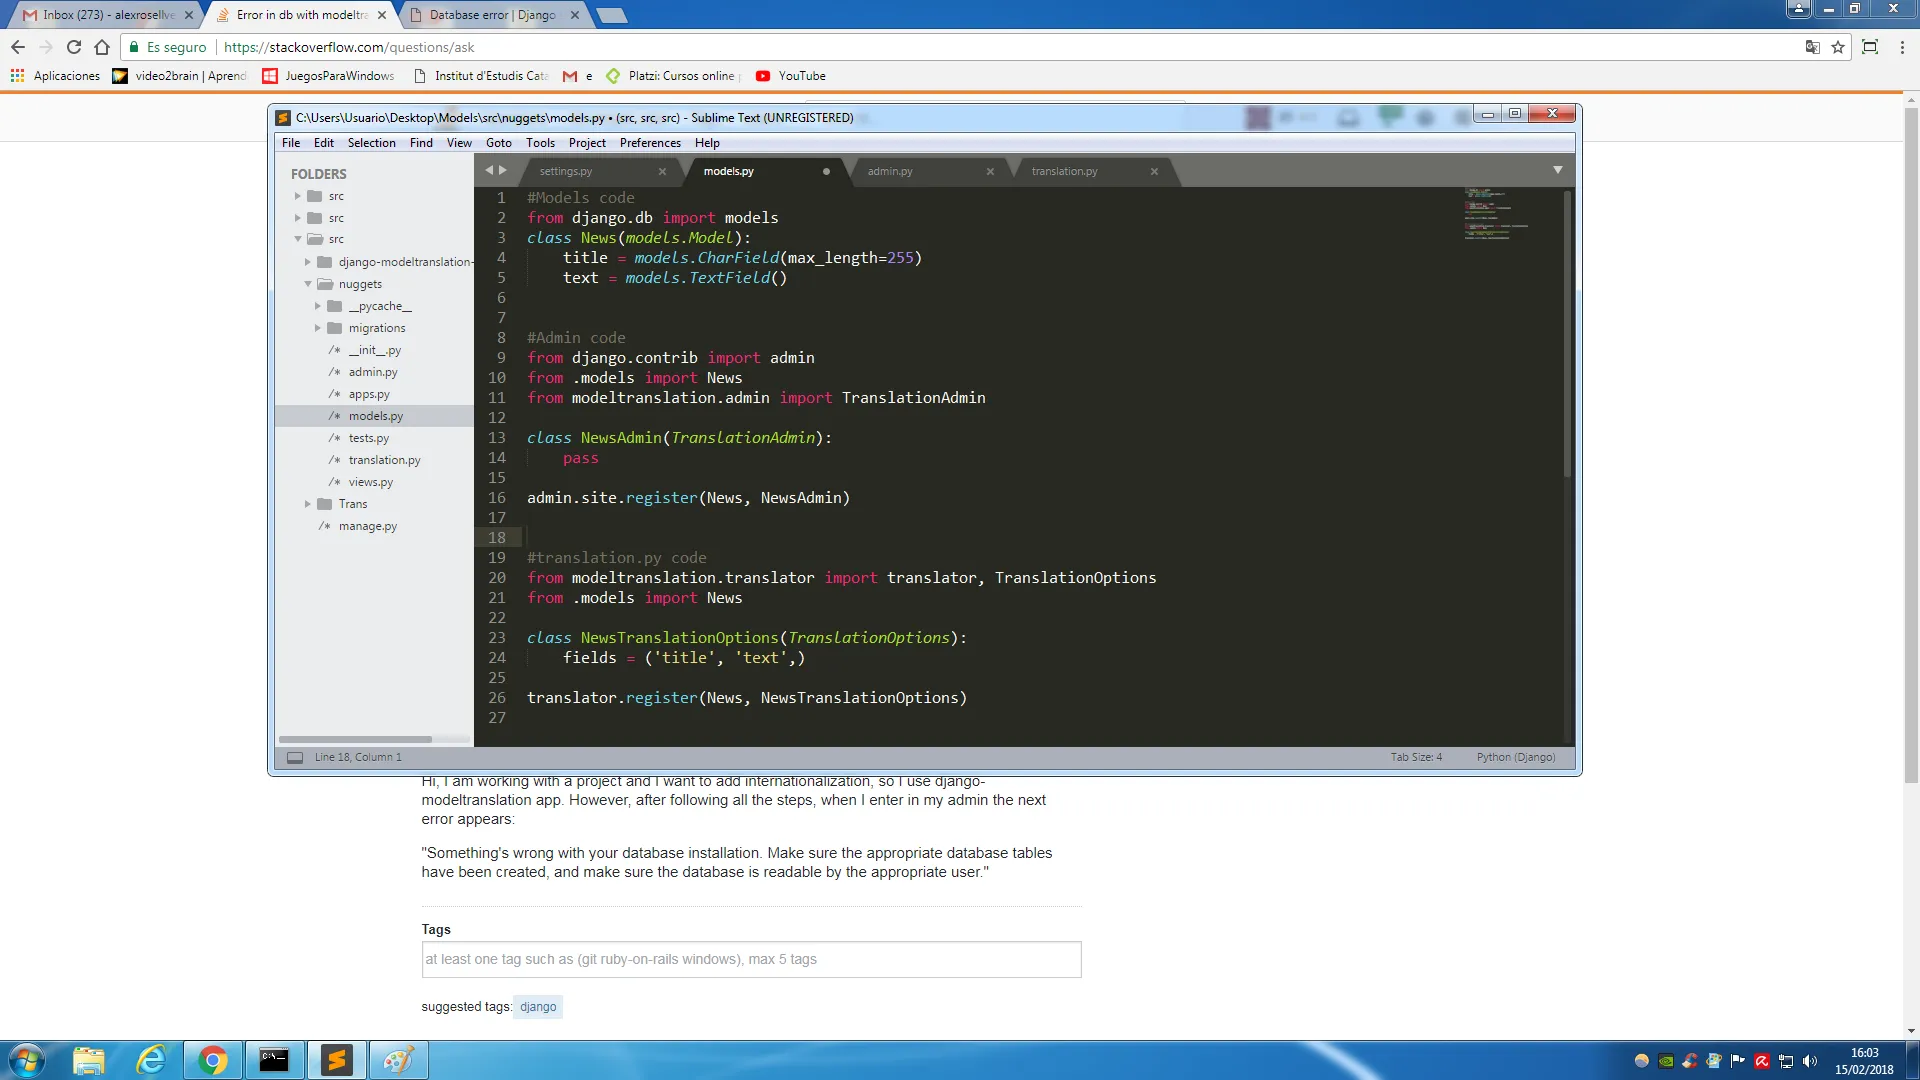Open the Apps grid icon in bookmarks bar
The width and height of the screenshot is (1920, 1080).
pos(17,76)
